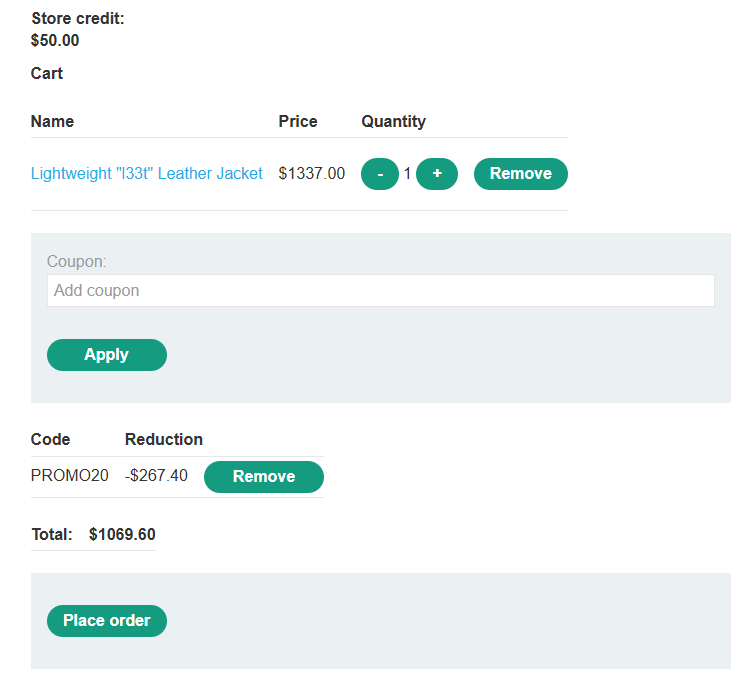Click the $1337.00 jacket price
Image resolution: width=741 pixels, height=678 pixels.
coord(311,174)
